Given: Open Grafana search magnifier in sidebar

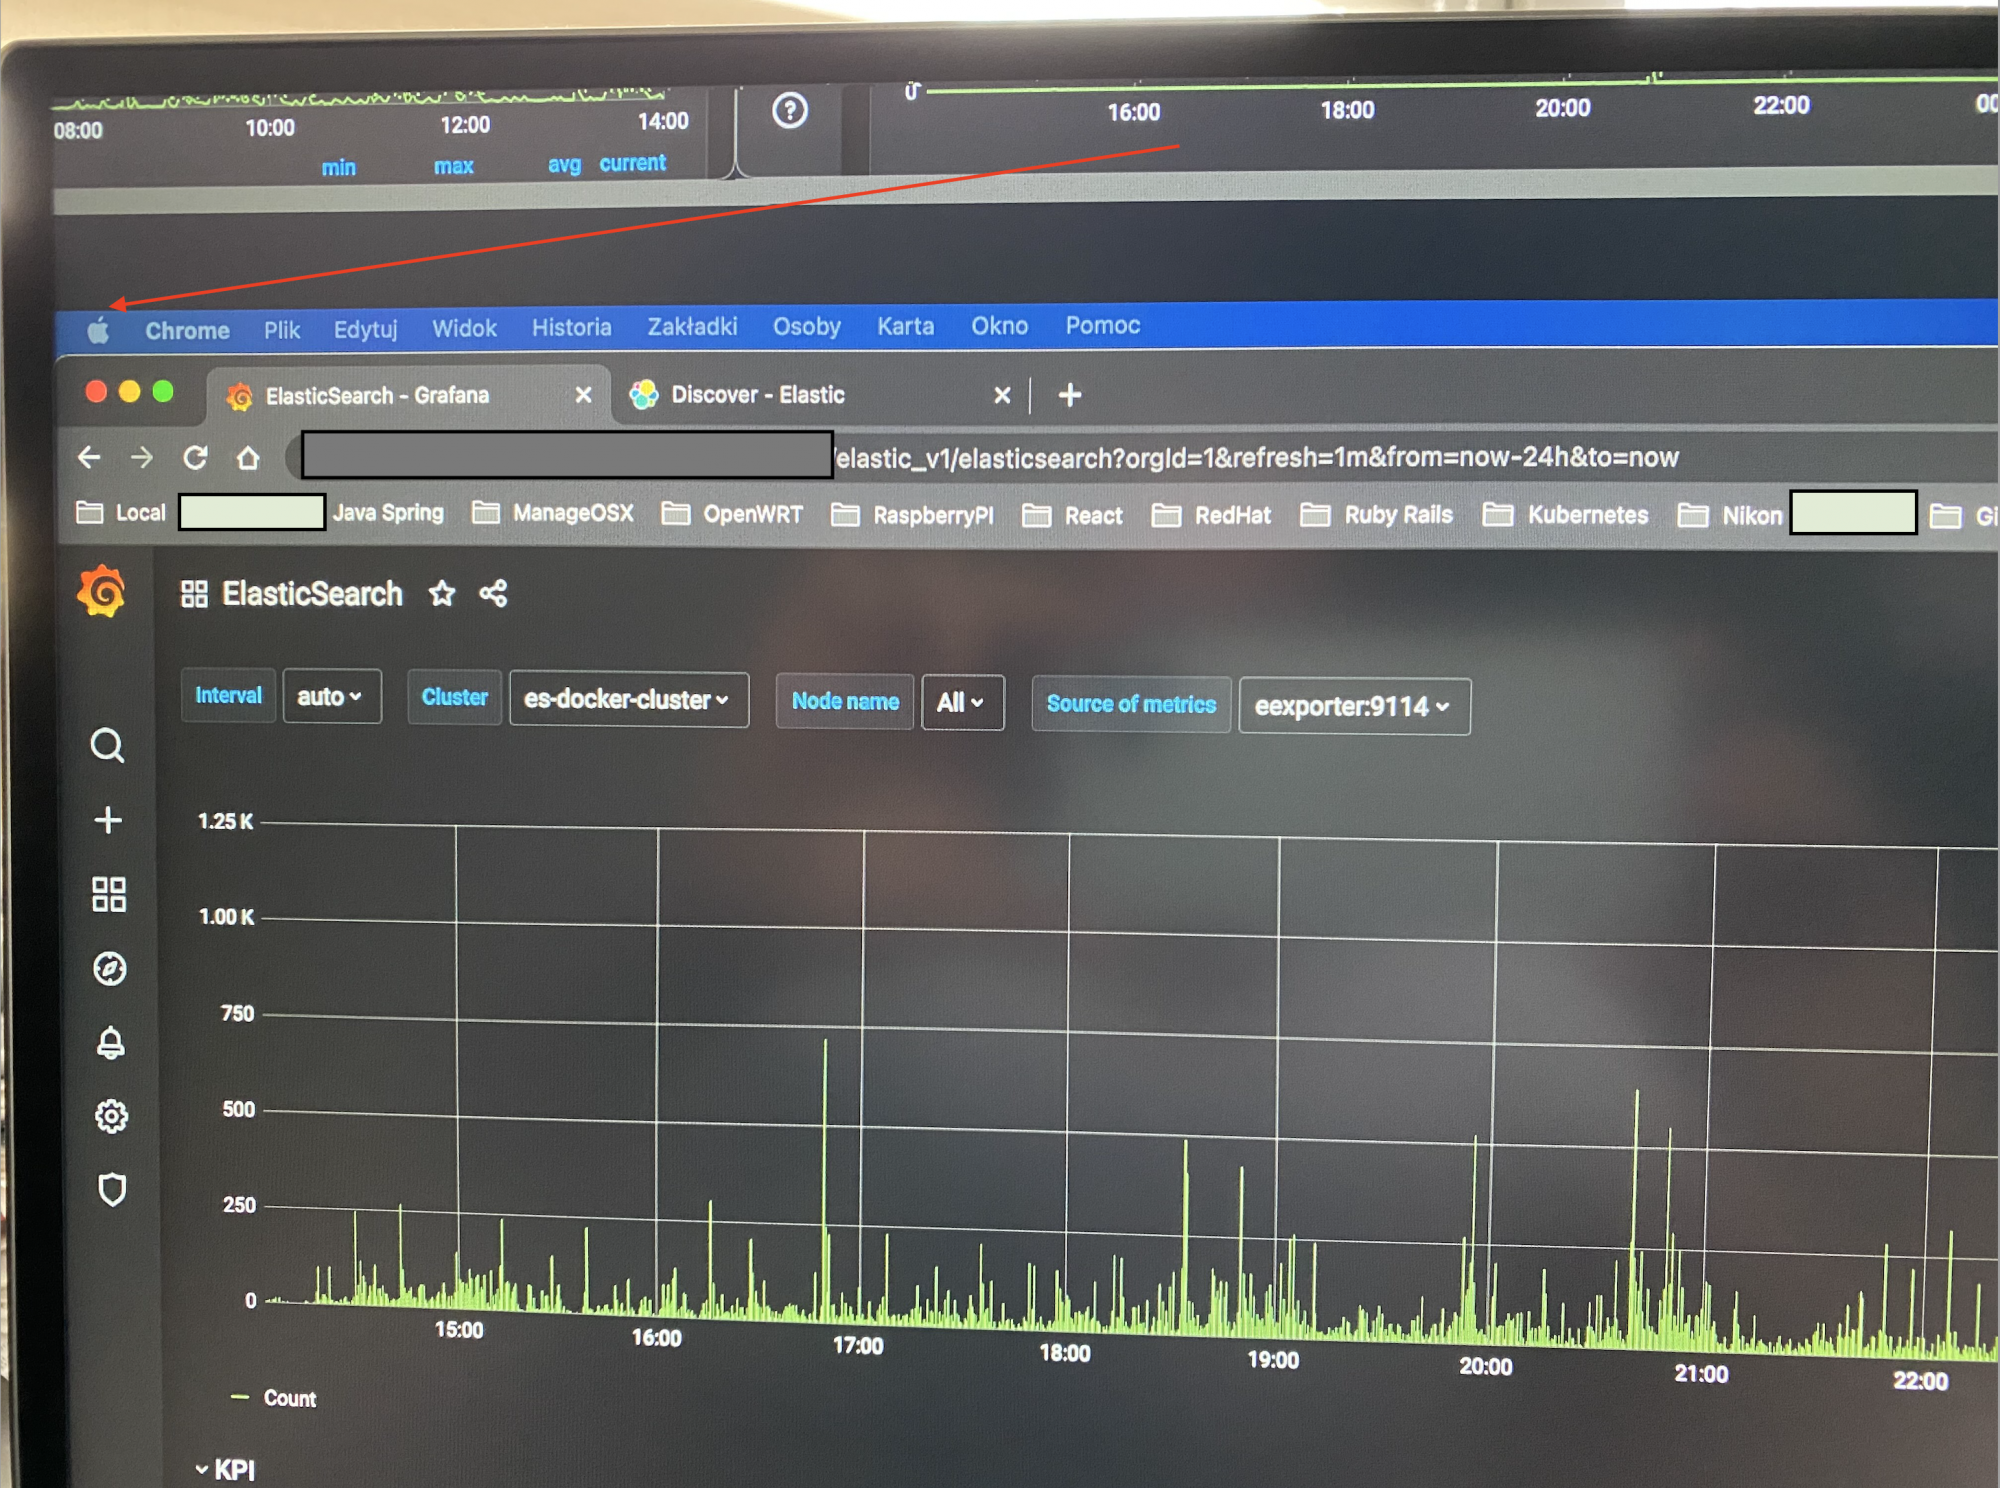Looking at the screenshot, I should 108,746.
